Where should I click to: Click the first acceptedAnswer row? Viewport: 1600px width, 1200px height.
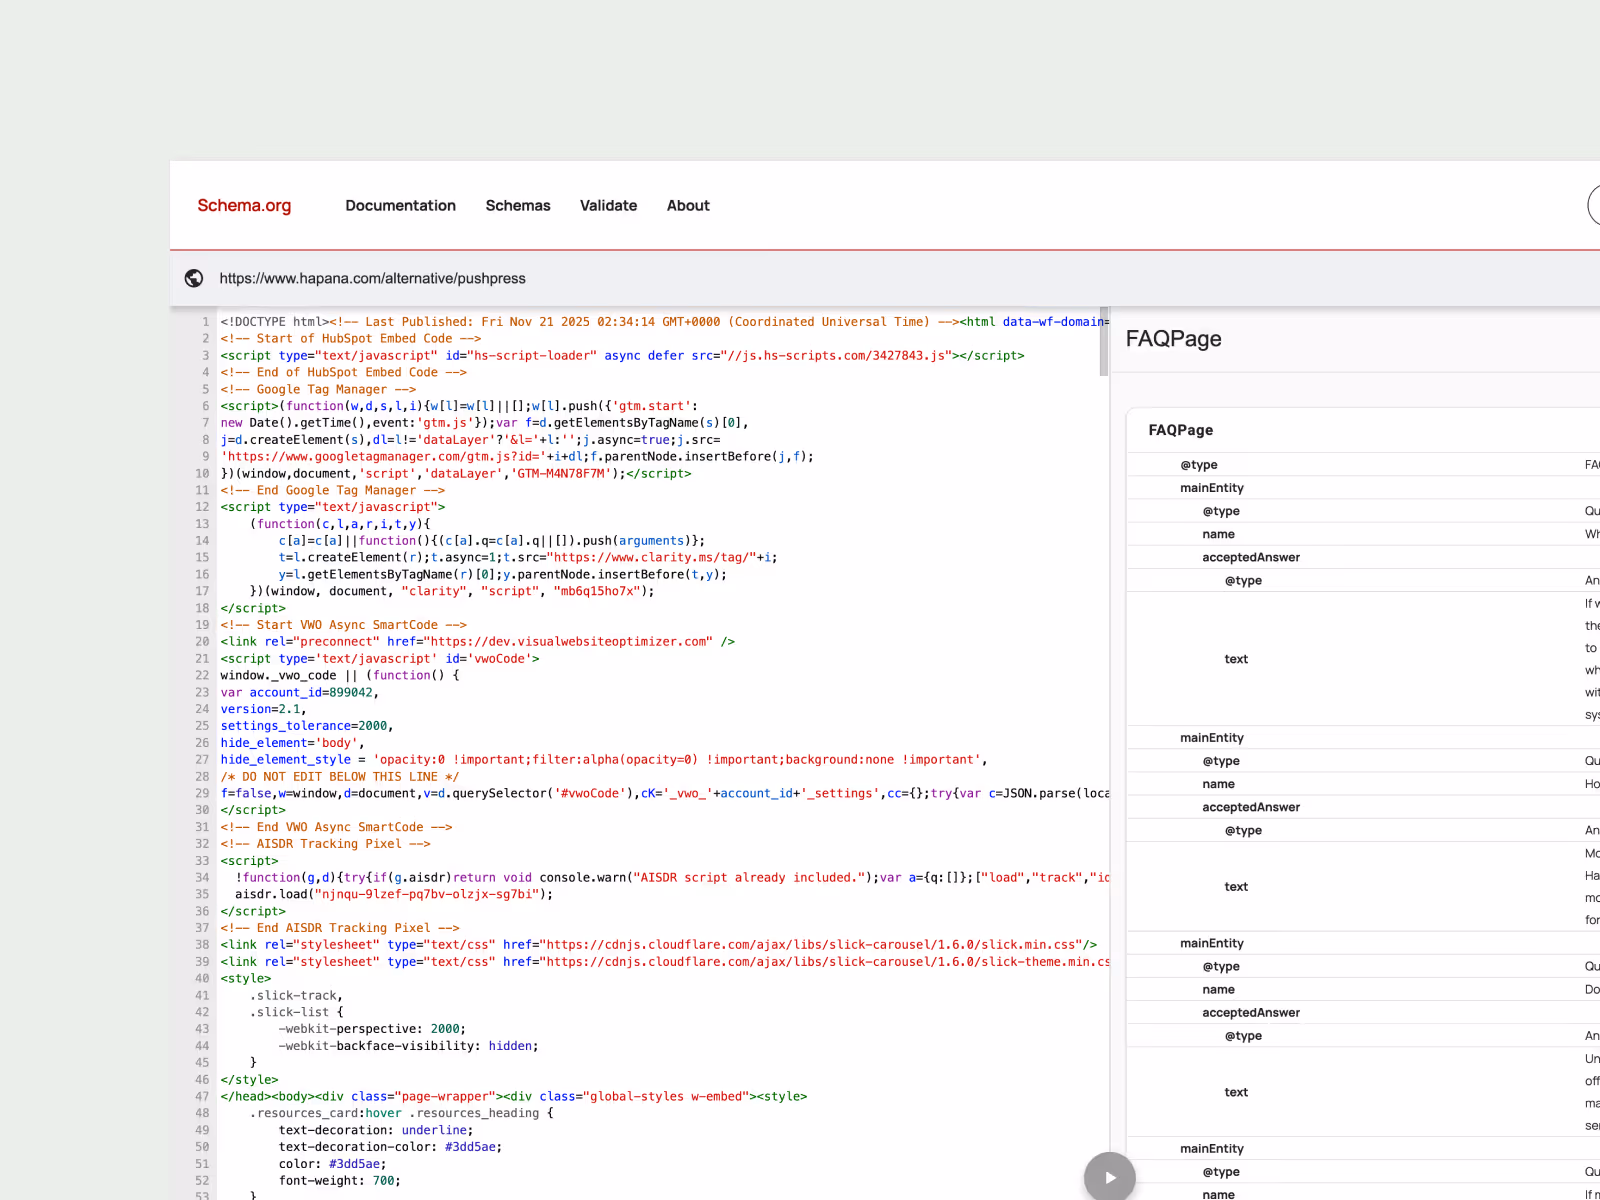(x=1364, y=557)
